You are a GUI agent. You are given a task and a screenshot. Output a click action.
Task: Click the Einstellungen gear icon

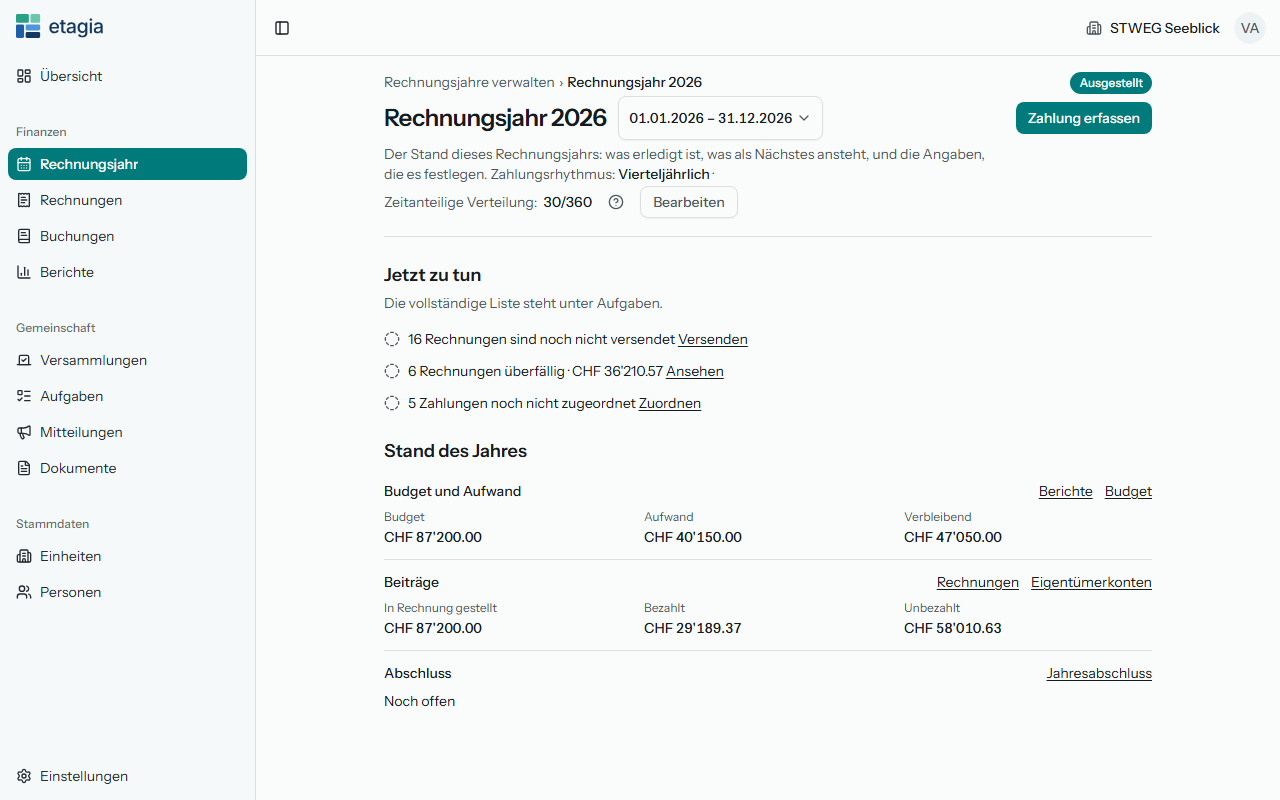pyautogui.click(x=24, y=776)
